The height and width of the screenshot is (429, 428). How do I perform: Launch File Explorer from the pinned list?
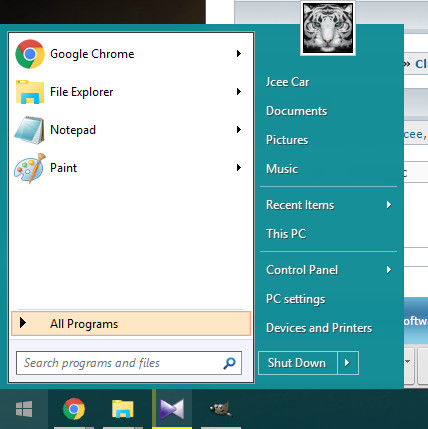tap(130, 92)
